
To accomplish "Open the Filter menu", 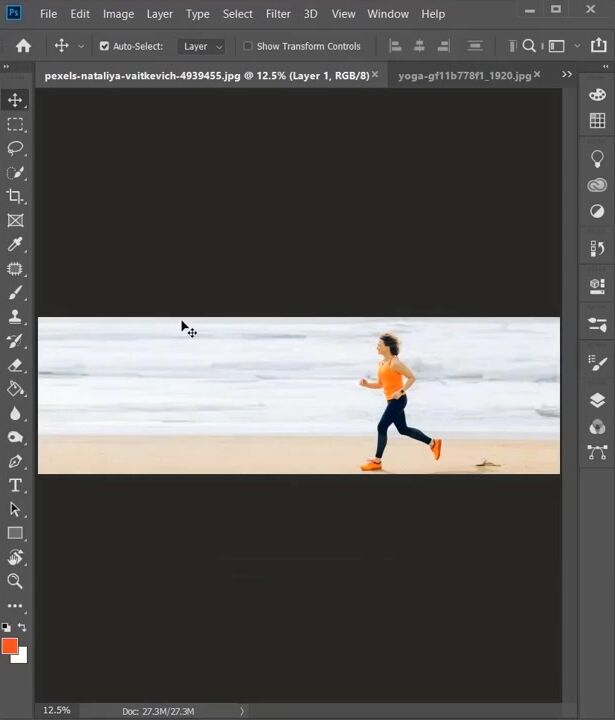I will pos(278,14).
